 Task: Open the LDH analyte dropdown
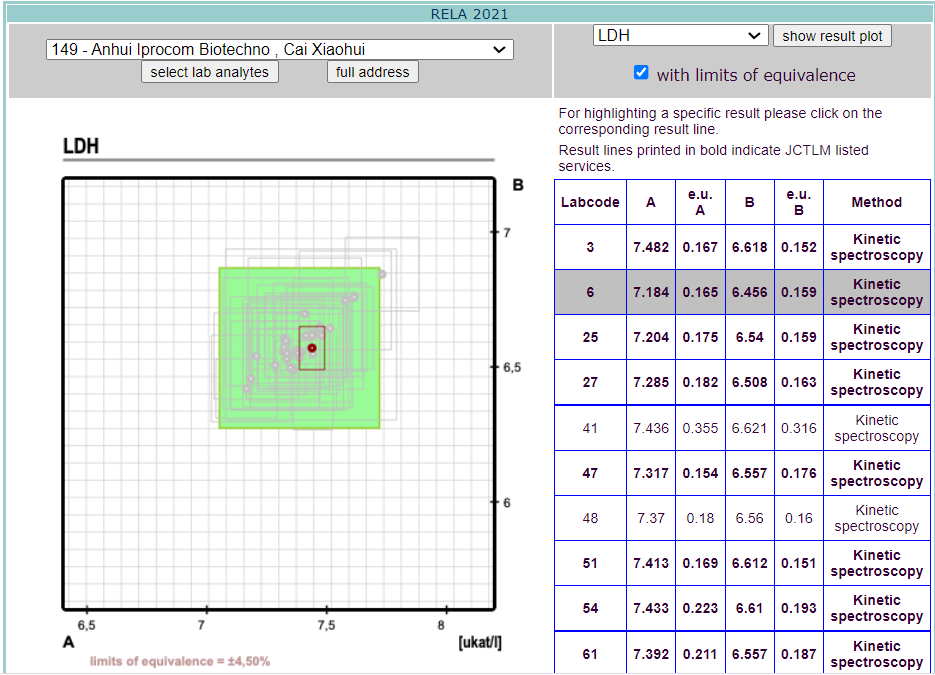coord(680,35)
